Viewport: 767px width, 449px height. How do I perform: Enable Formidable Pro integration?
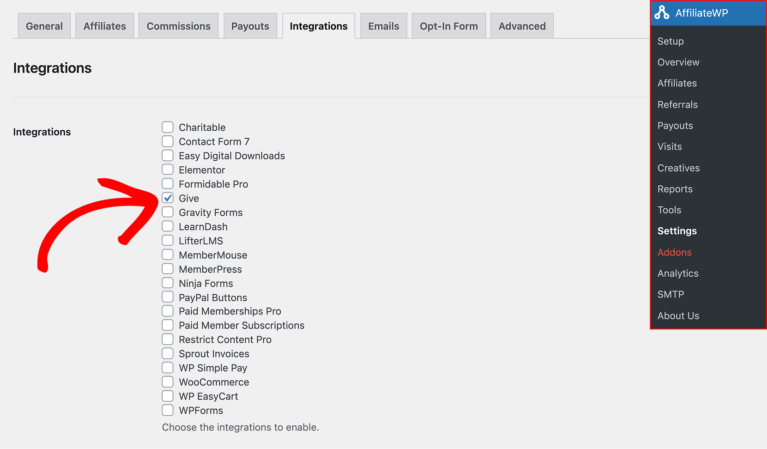(168, 184)
